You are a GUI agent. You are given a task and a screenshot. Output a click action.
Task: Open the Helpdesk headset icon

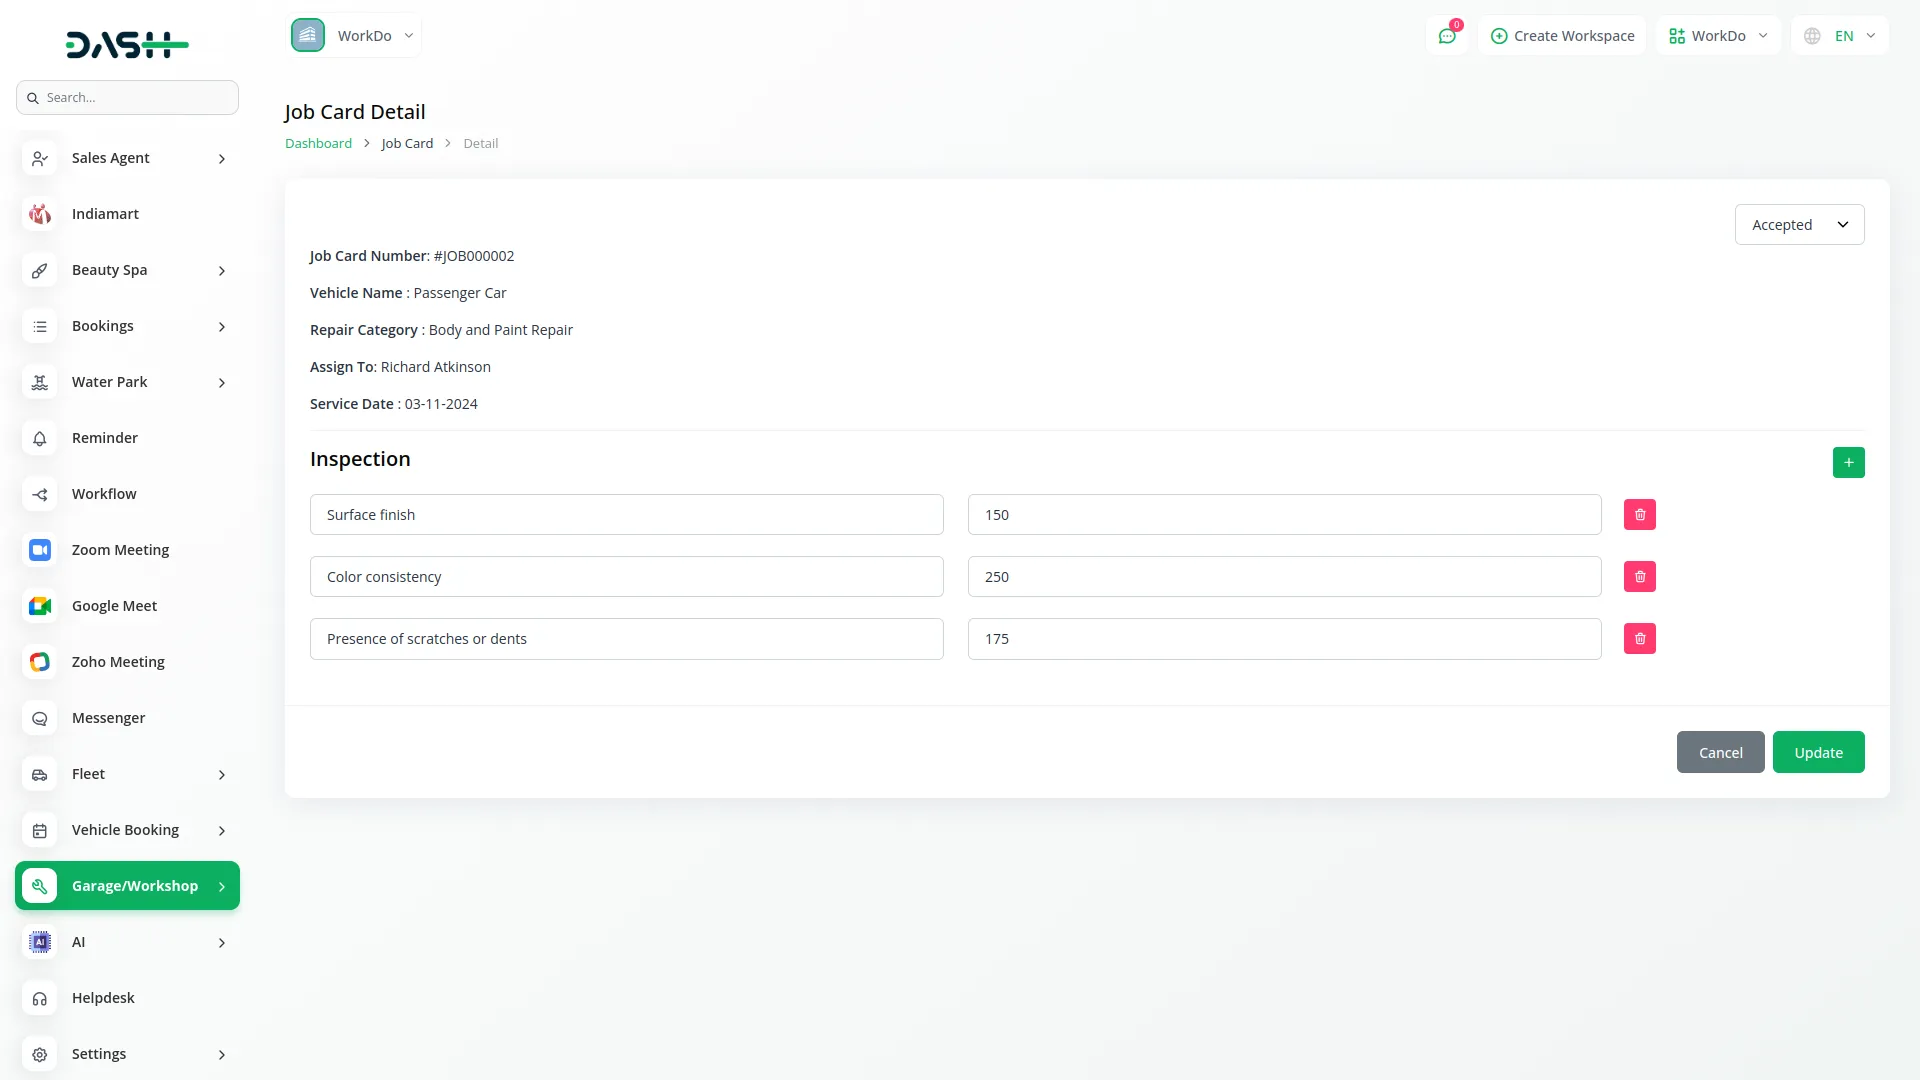tap(40, 998)
